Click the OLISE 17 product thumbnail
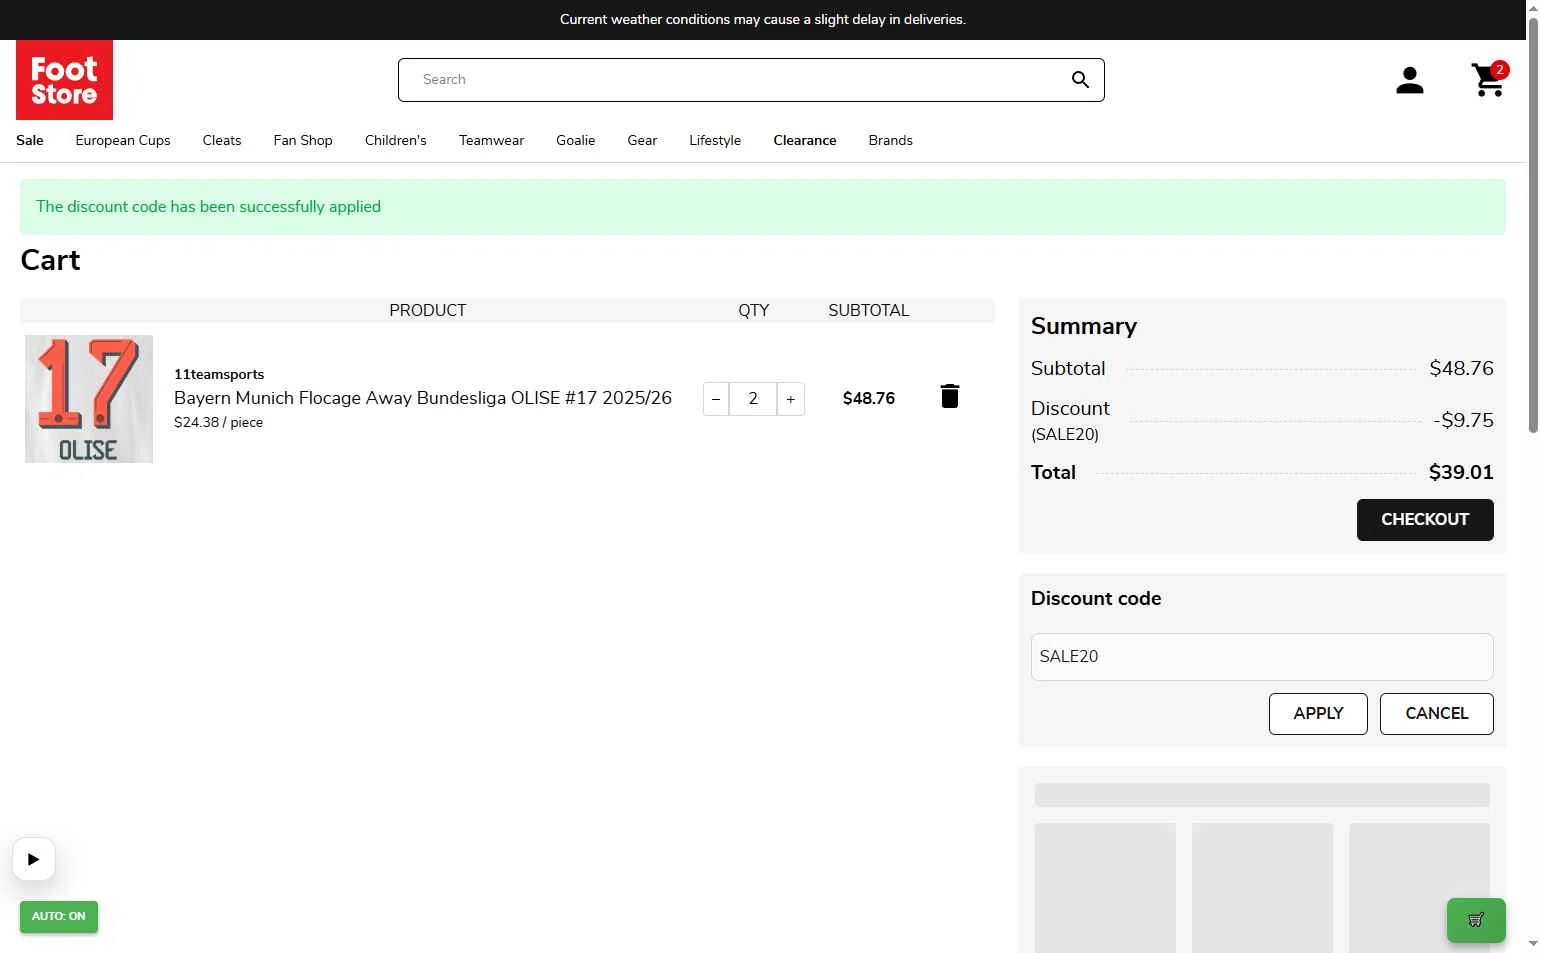The image size is (1541, 953). (89, 399)
